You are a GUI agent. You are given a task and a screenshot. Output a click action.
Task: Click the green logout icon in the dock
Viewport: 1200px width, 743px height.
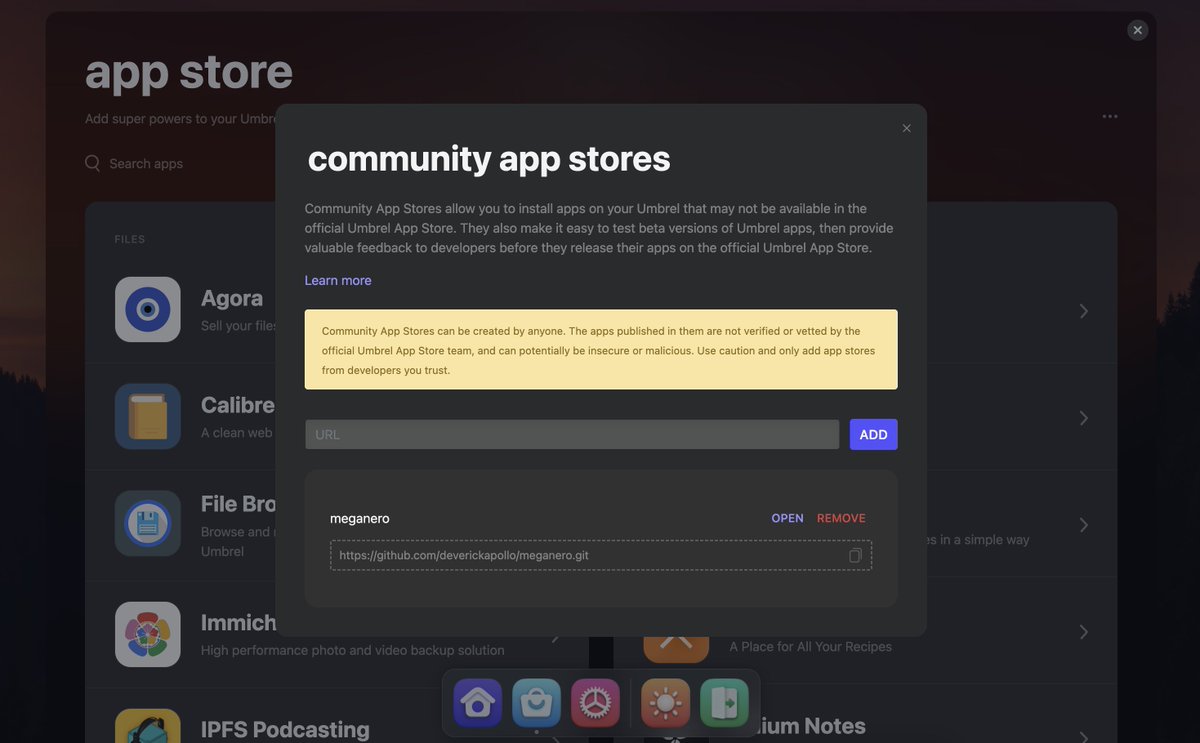click(x=724, y=702)
